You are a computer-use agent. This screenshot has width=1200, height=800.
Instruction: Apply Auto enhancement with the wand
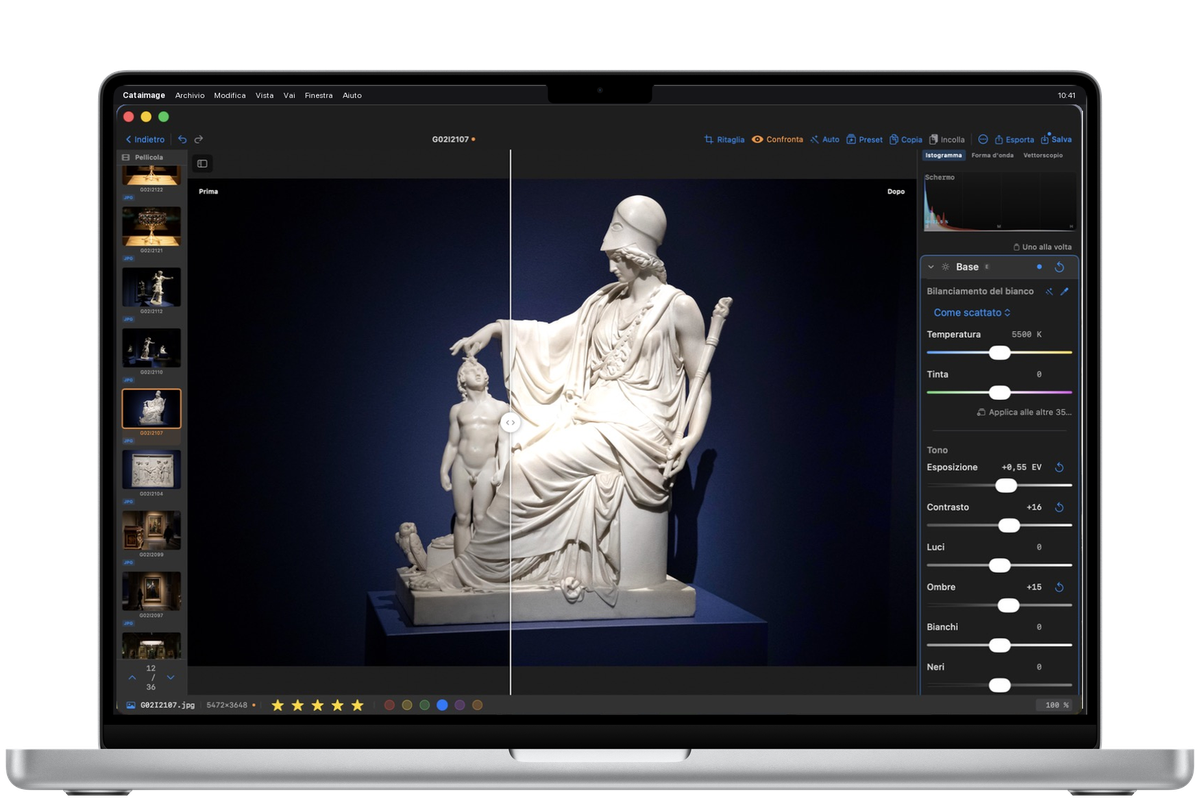tap(825, 139)
